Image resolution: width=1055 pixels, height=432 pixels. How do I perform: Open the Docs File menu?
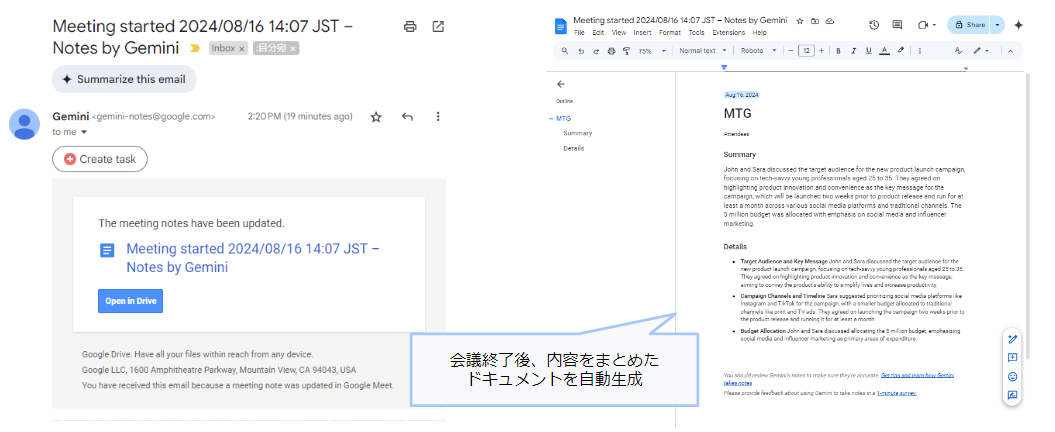[579, 32]
